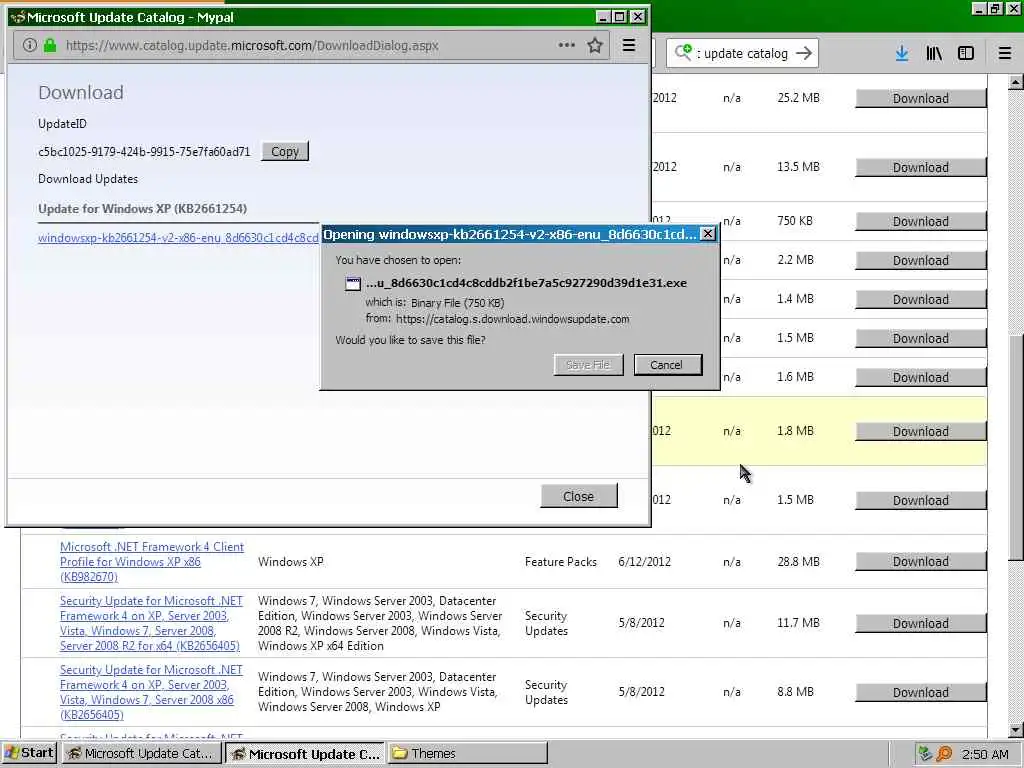Download the 11.7 MB security update

[x=920, y=624]
